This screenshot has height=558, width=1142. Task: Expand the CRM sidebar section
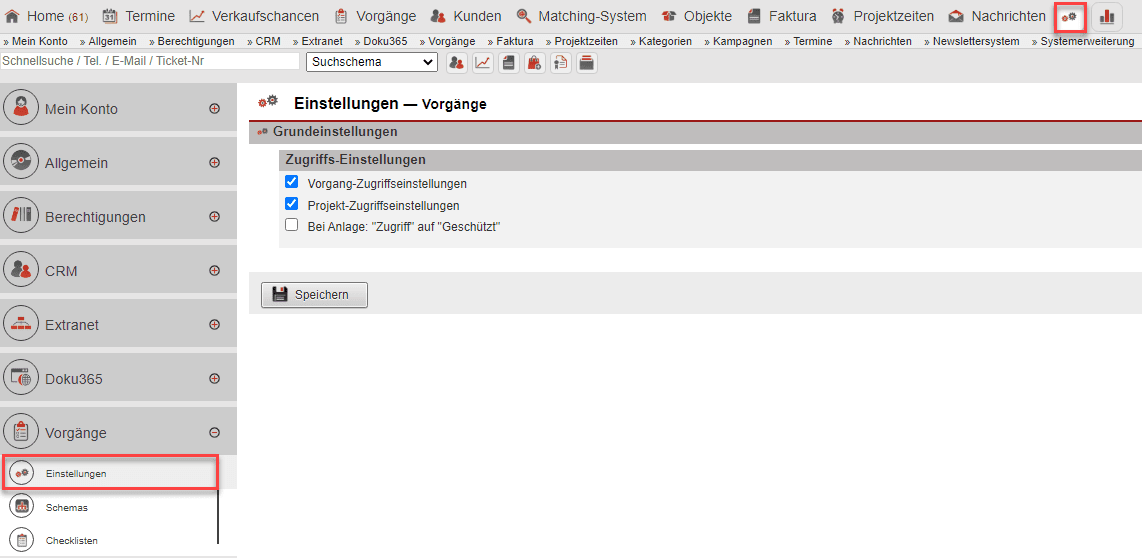coord(214,271)
